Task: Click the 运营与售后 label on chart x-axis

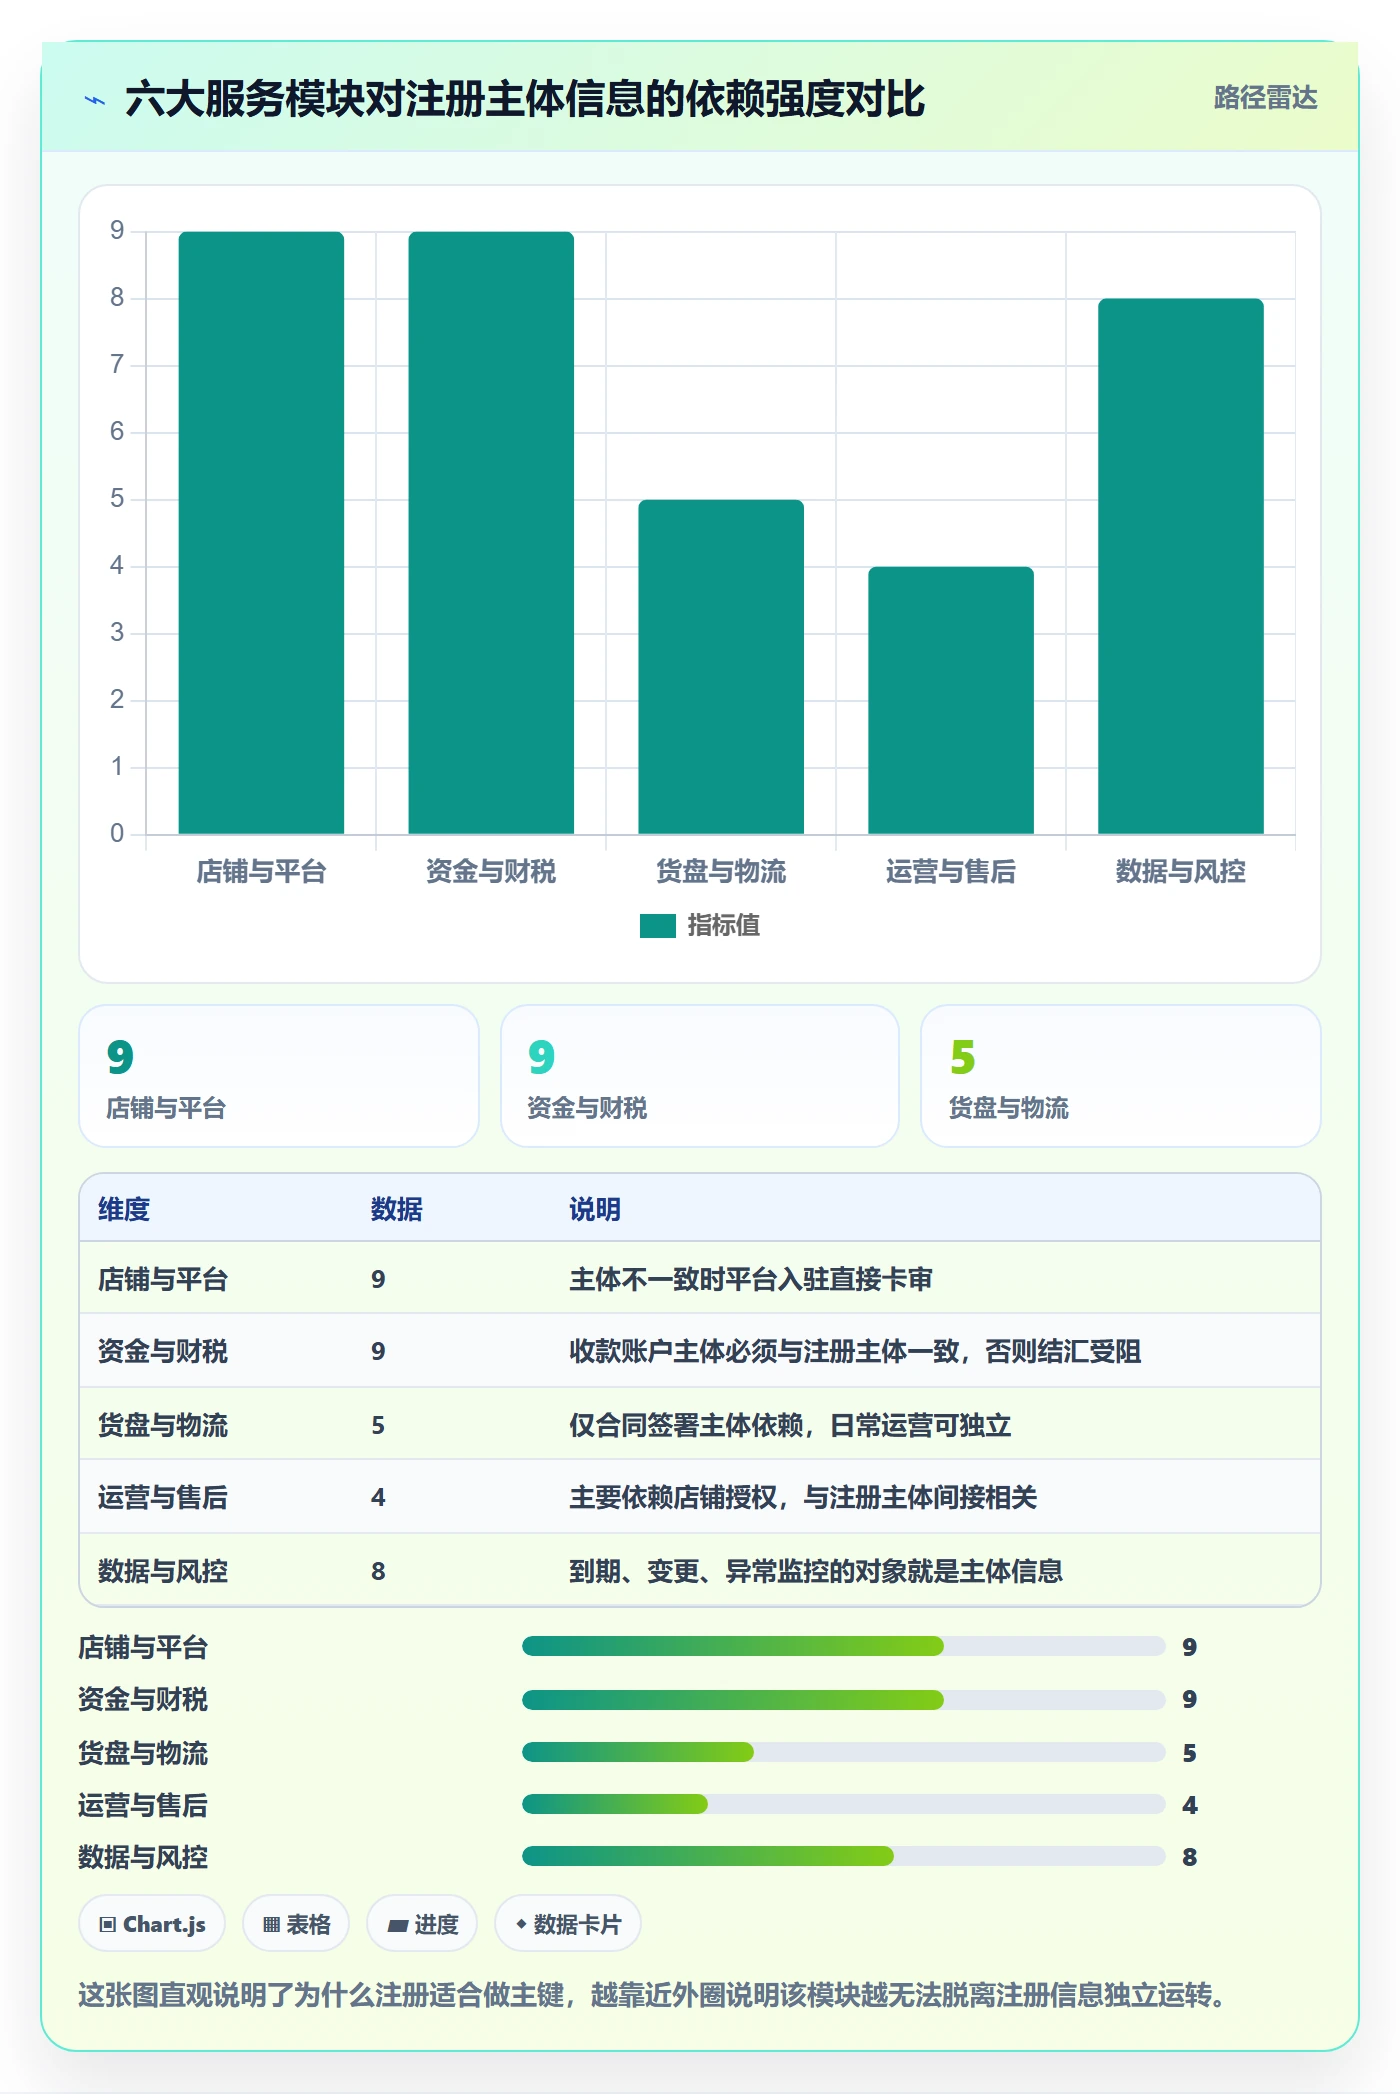Action: pos(951,872)
